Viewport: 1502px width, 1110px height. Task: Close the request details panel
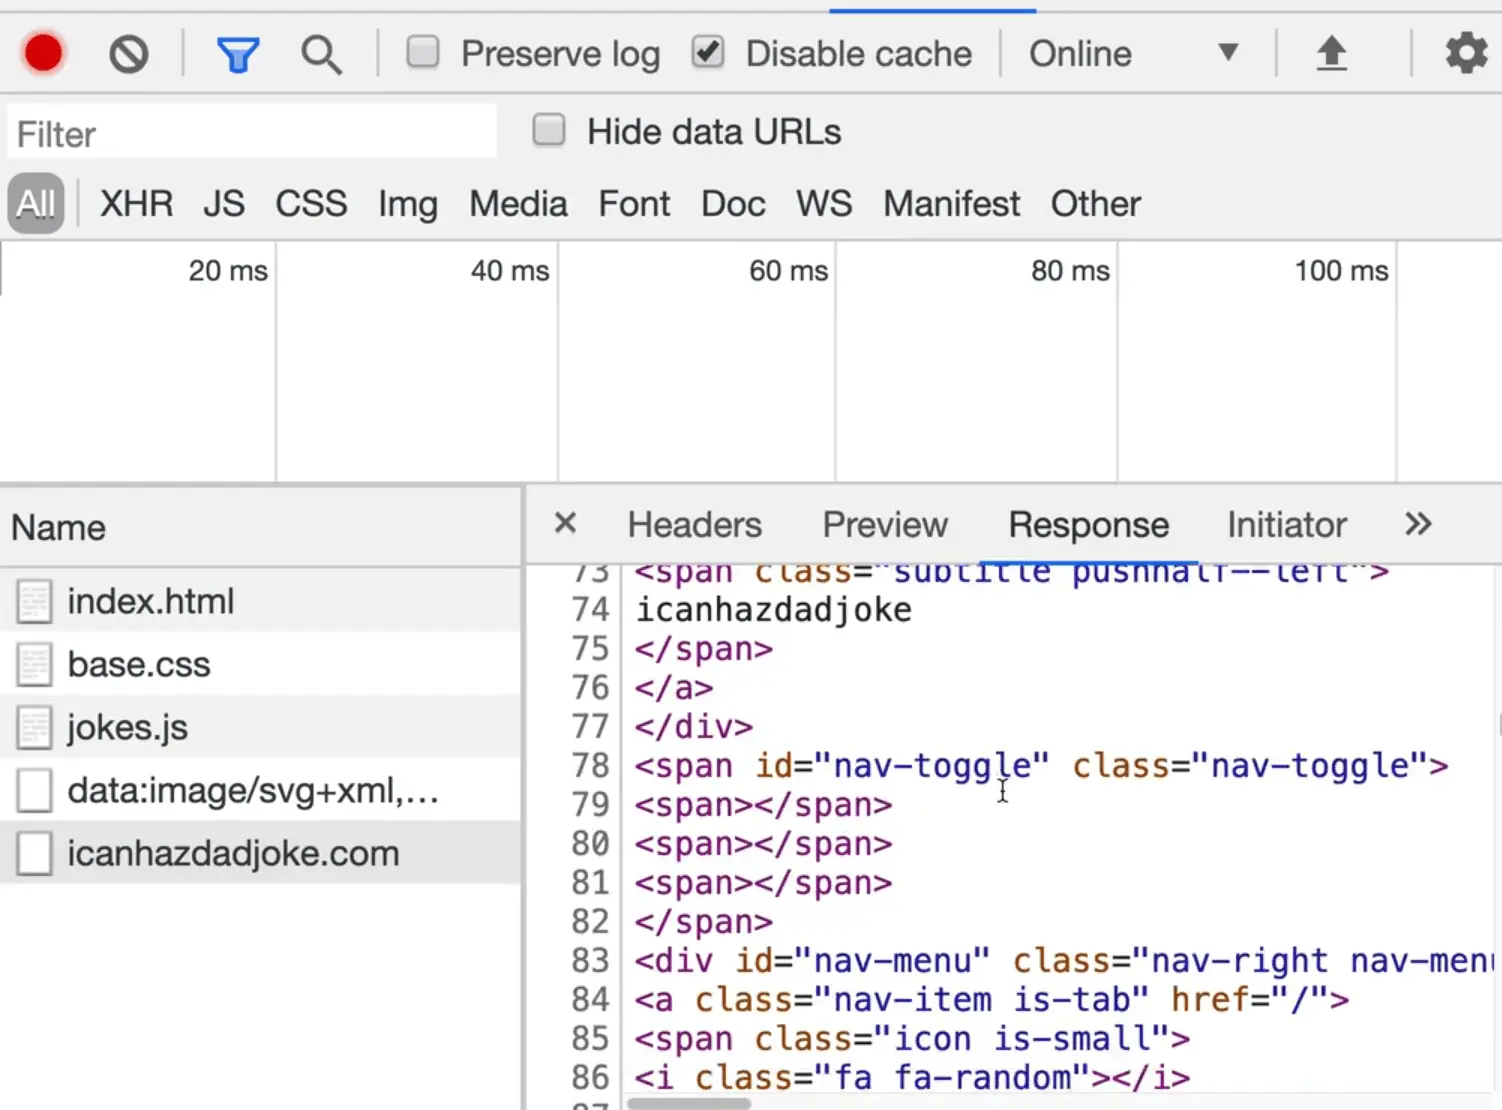pyautogui.click(x=565, y=523)
